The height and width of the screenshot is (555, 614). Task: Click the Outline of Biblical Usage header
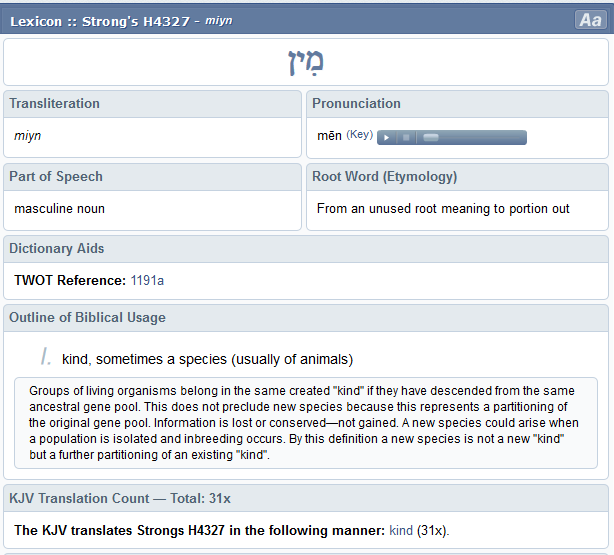87,318
